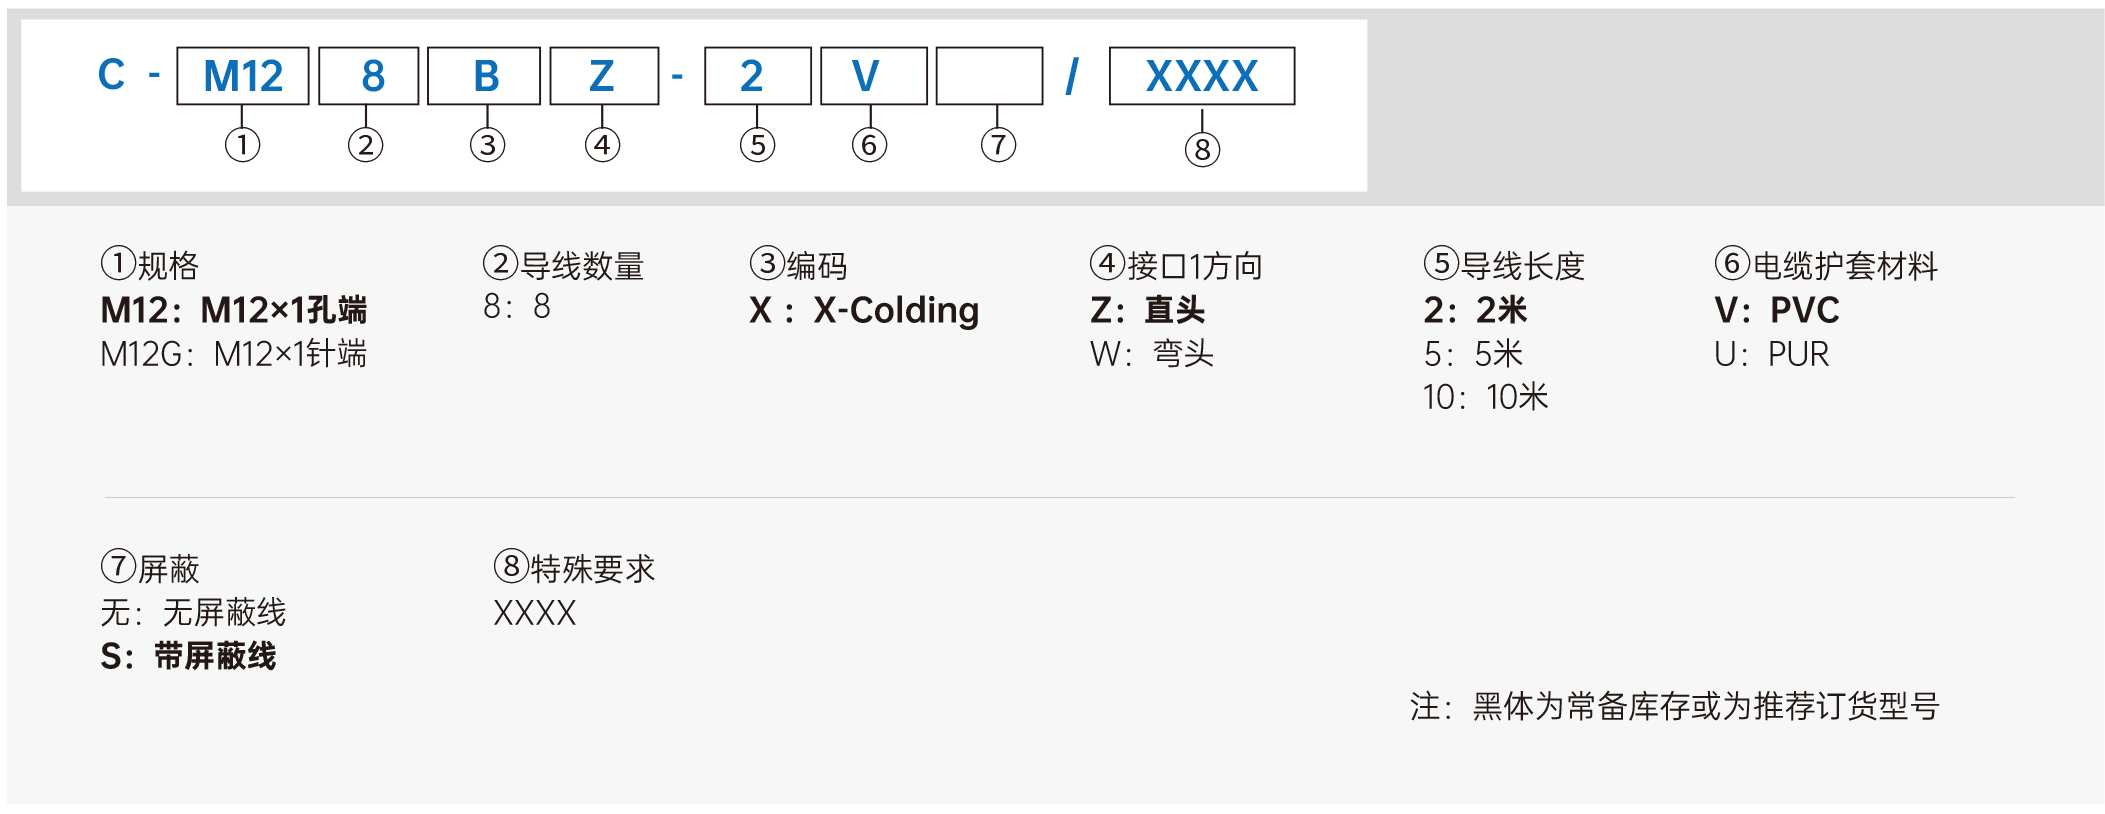Click circled number 8 under XXXX box
This screenshot has width=2105, height=814.
point(1203,150)
